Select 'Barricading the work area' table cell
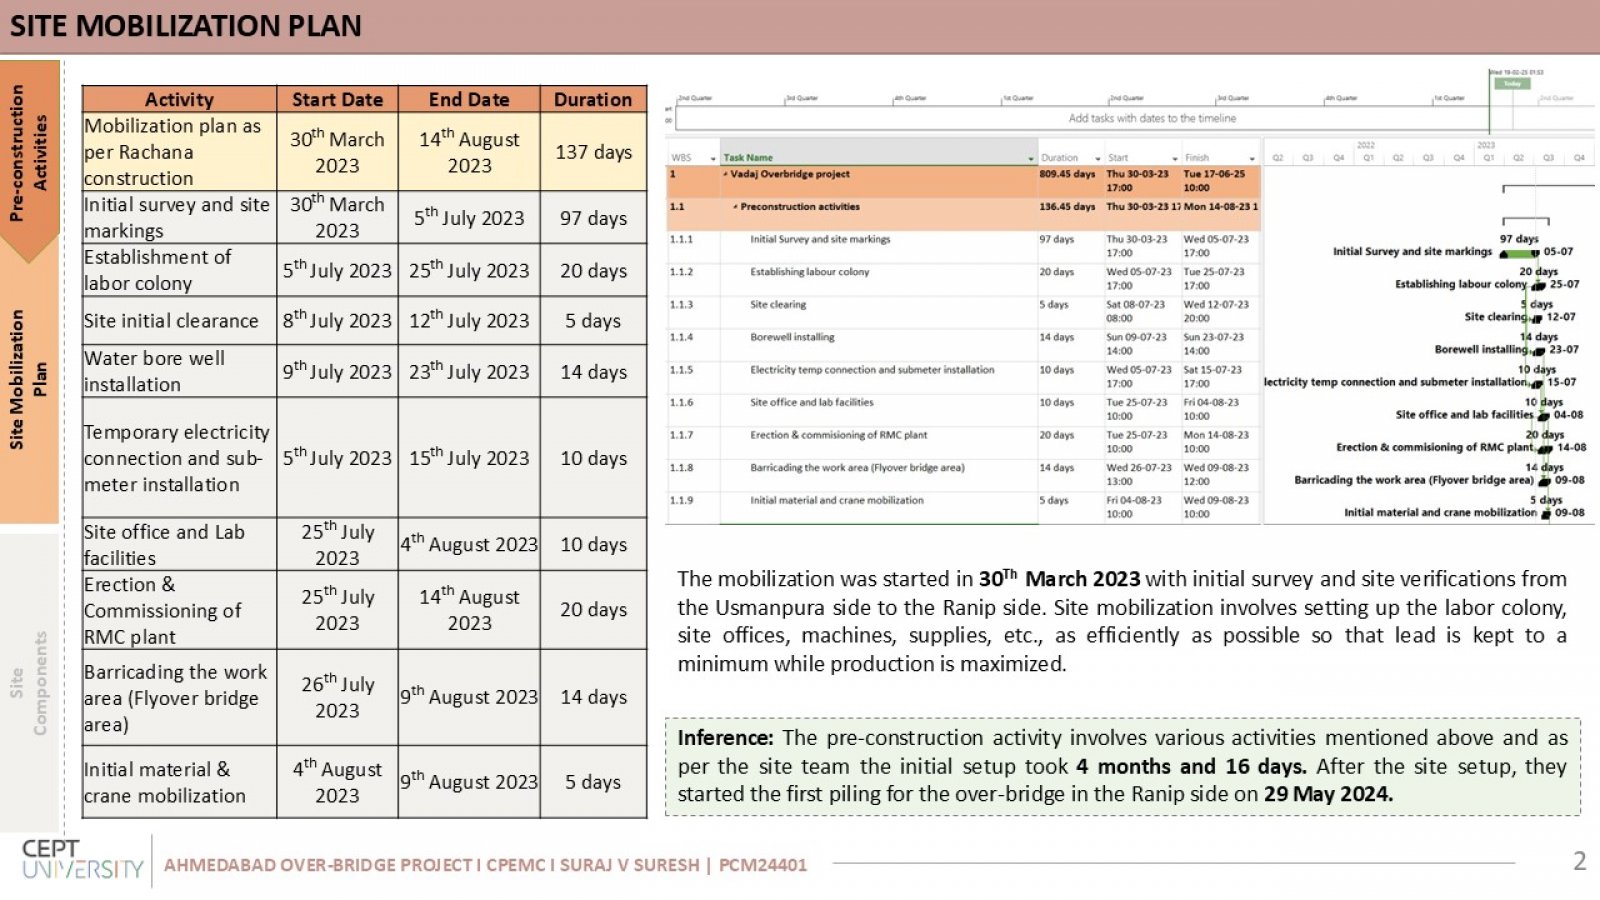The width and height of the screenshot is (1600, 900). (179, 698)
